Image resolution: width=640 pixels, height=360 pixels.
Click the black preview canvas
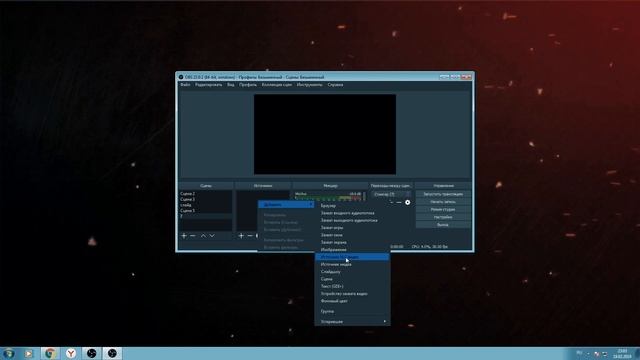click(x=325, y=135)
